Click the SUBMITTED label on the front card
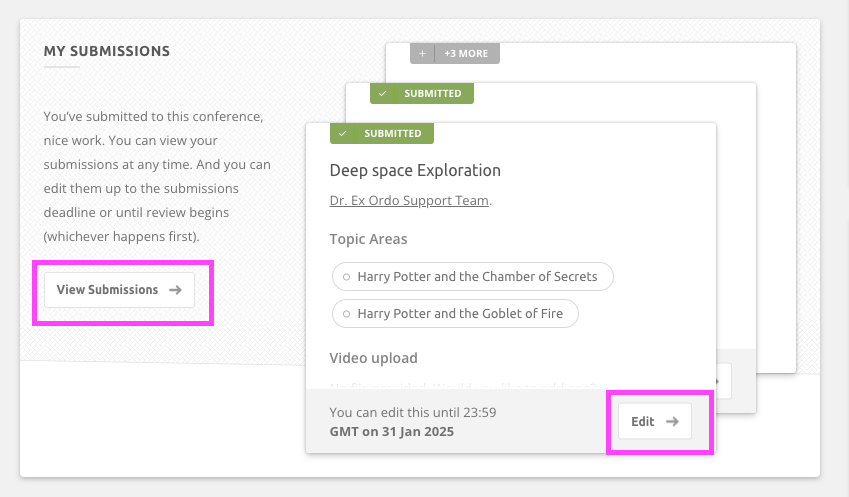Viewport: 849px width, 497px height. coord(392,133)
